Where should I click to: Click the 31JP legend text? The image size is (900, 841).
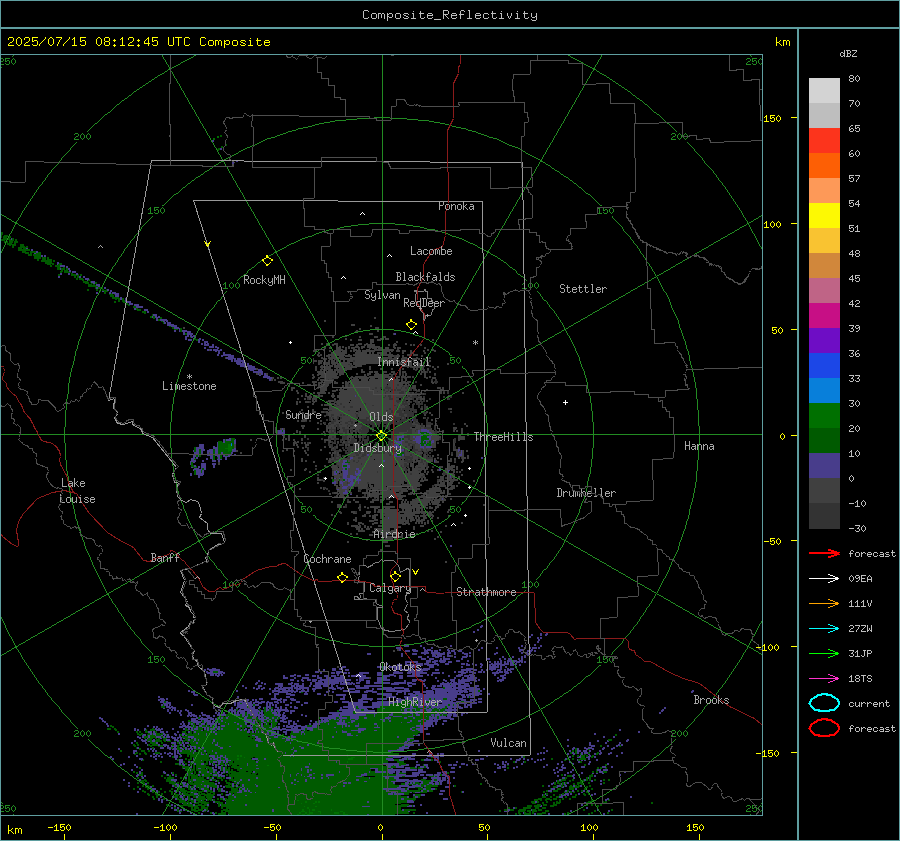pyautogui.click(x=860, y=653)
